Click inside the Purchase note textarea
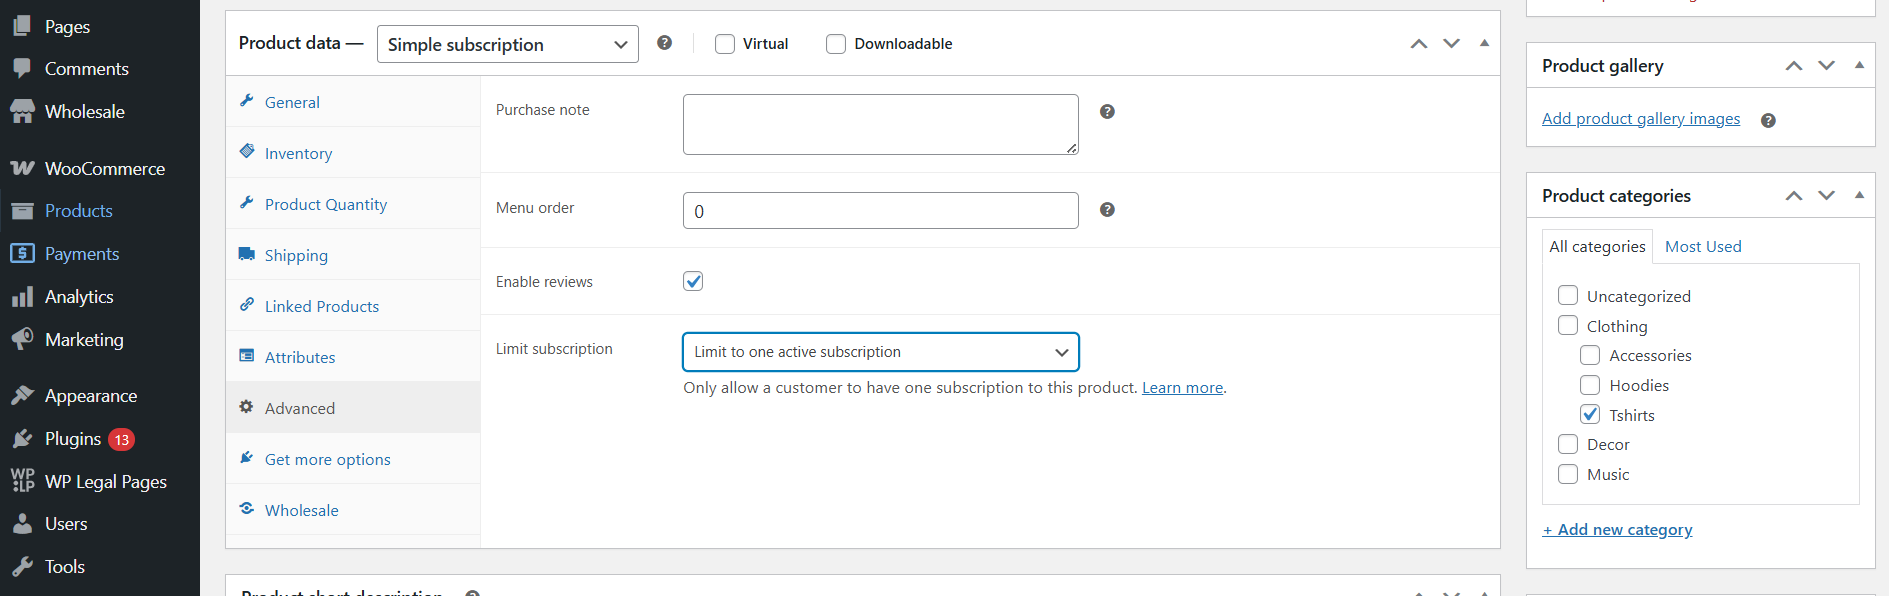This screenshot has width=1889, height=596. click(880, 124)
